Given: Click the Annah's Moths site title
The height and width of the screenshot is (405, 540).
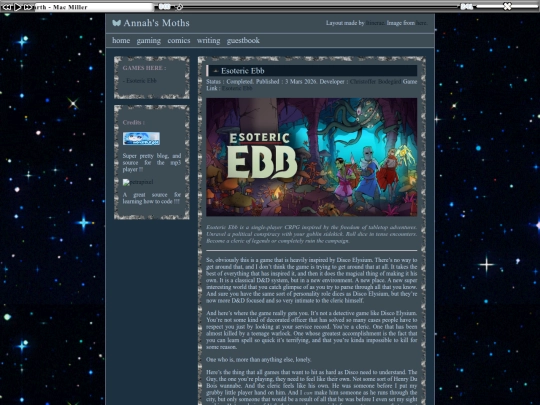Looking at the screenshot, I should [156, 23].
